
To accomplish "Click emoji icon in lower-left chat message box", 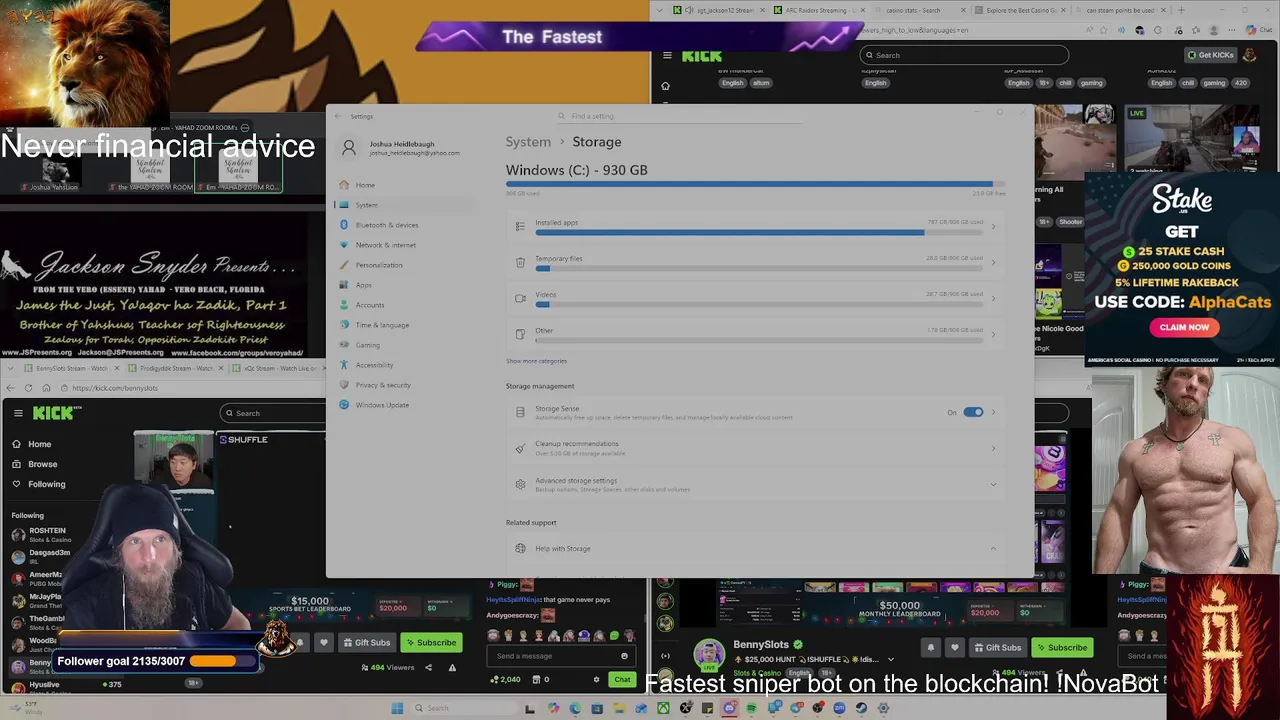I will pyautogui.click(x=624, y=656).
